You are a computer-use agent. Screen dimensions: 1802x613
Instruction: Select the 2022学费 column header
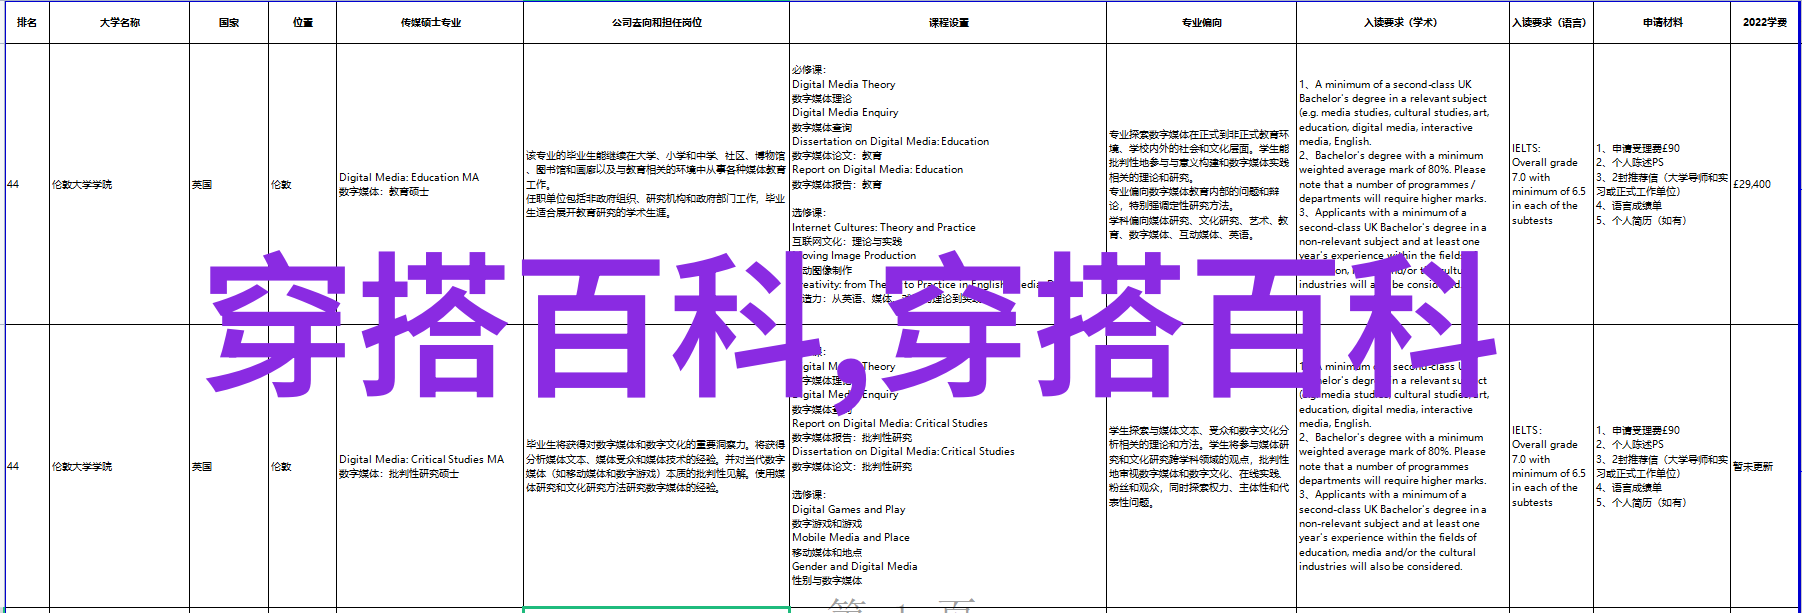(x=1764, y=22)
